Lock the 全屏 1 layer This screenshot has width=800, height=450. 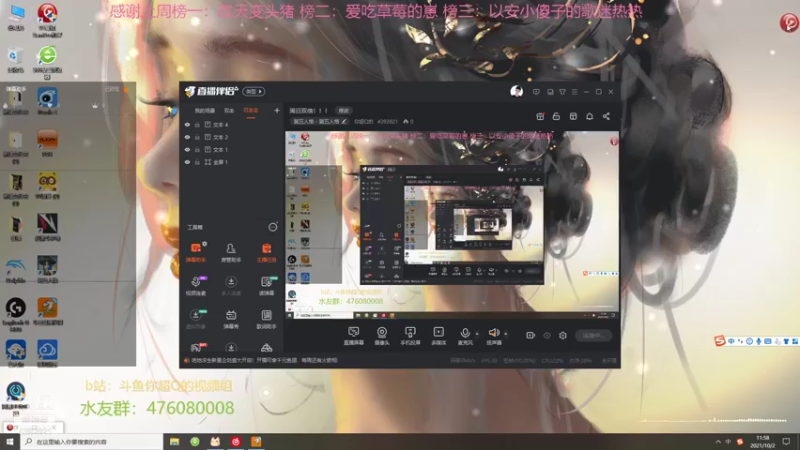(x=197, y=162)
